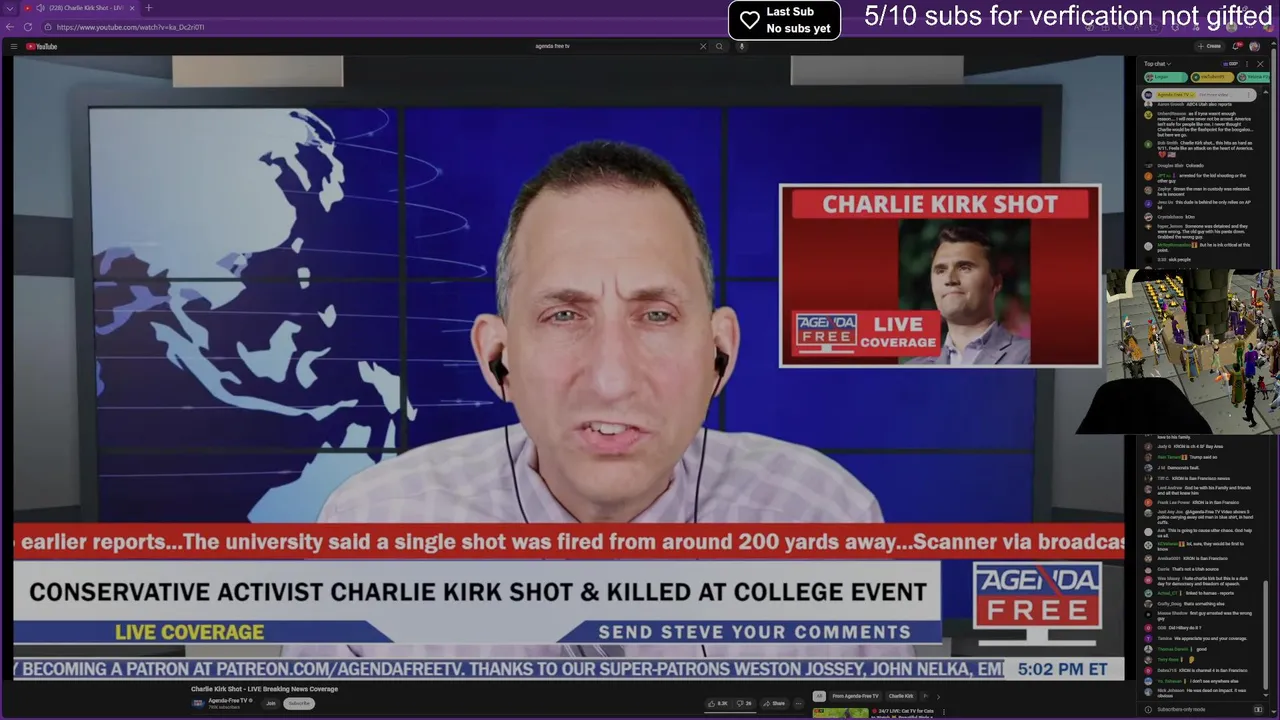Clear the search box with the X
The height and width of the screenshot is (720, 1280).
tap(703, 46)
